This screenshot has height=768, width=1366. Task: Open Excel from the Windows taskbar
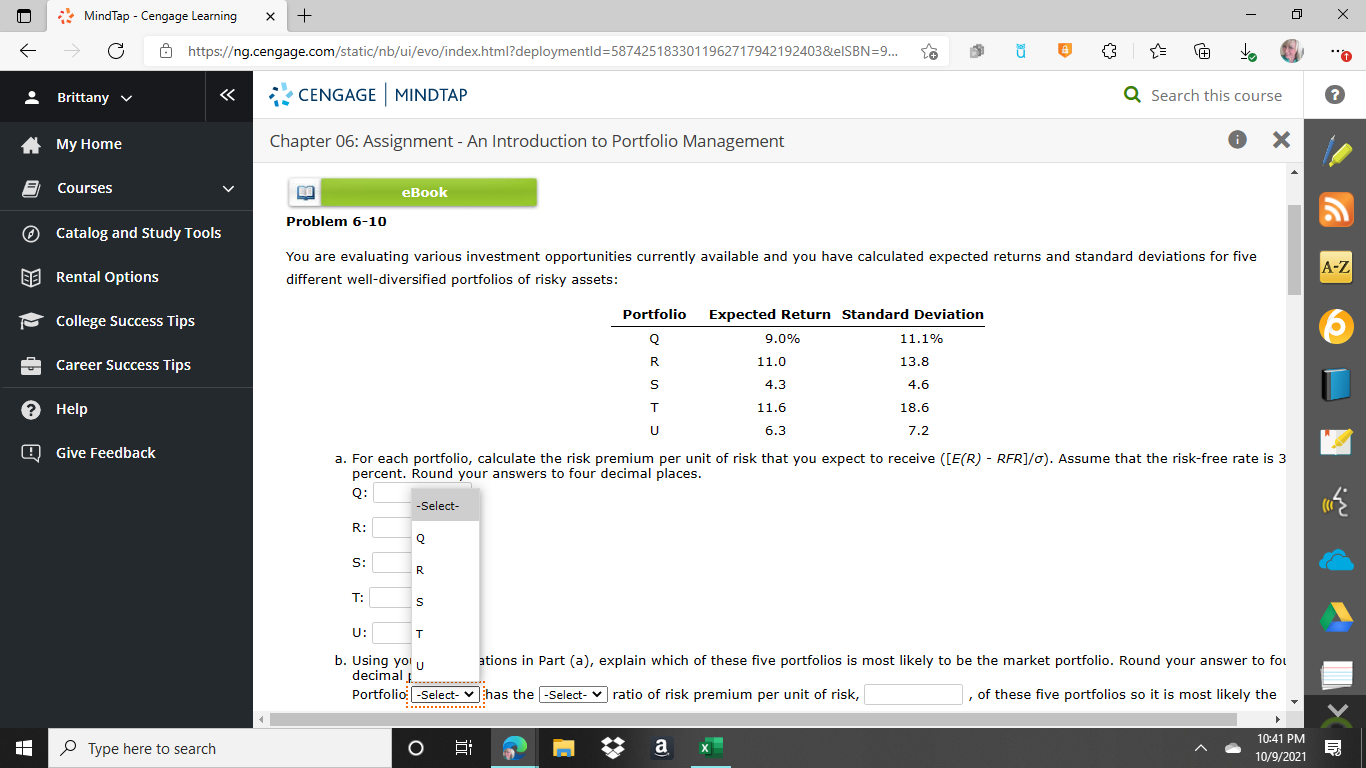(x=709, y=747)
